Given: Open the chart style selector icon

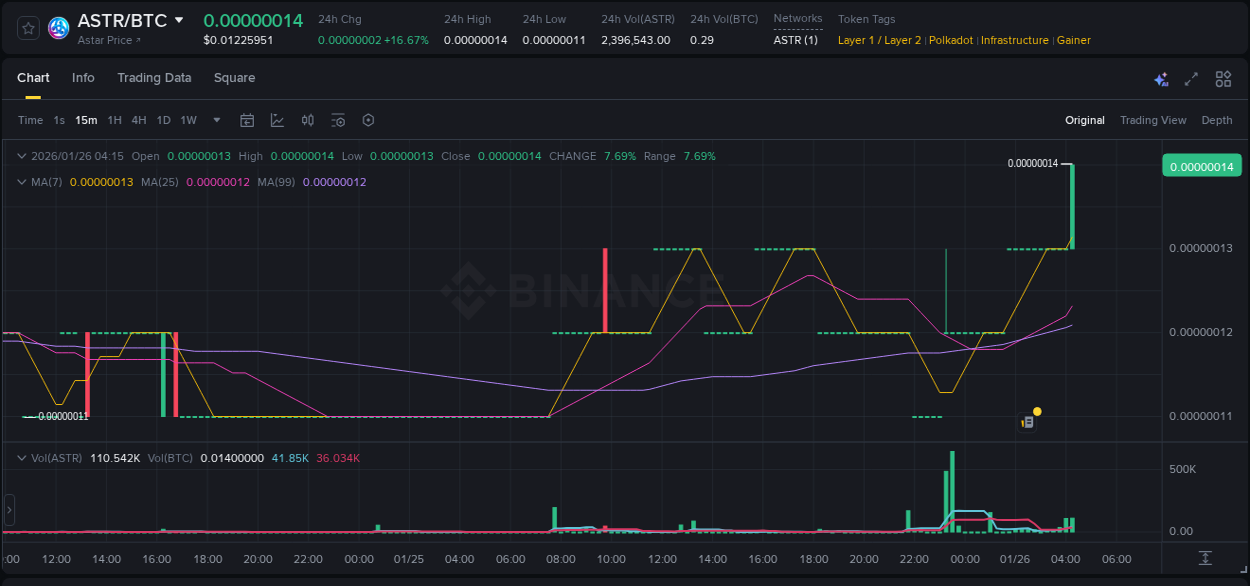Looking at the screenshot, I should (x=277, y=119).
